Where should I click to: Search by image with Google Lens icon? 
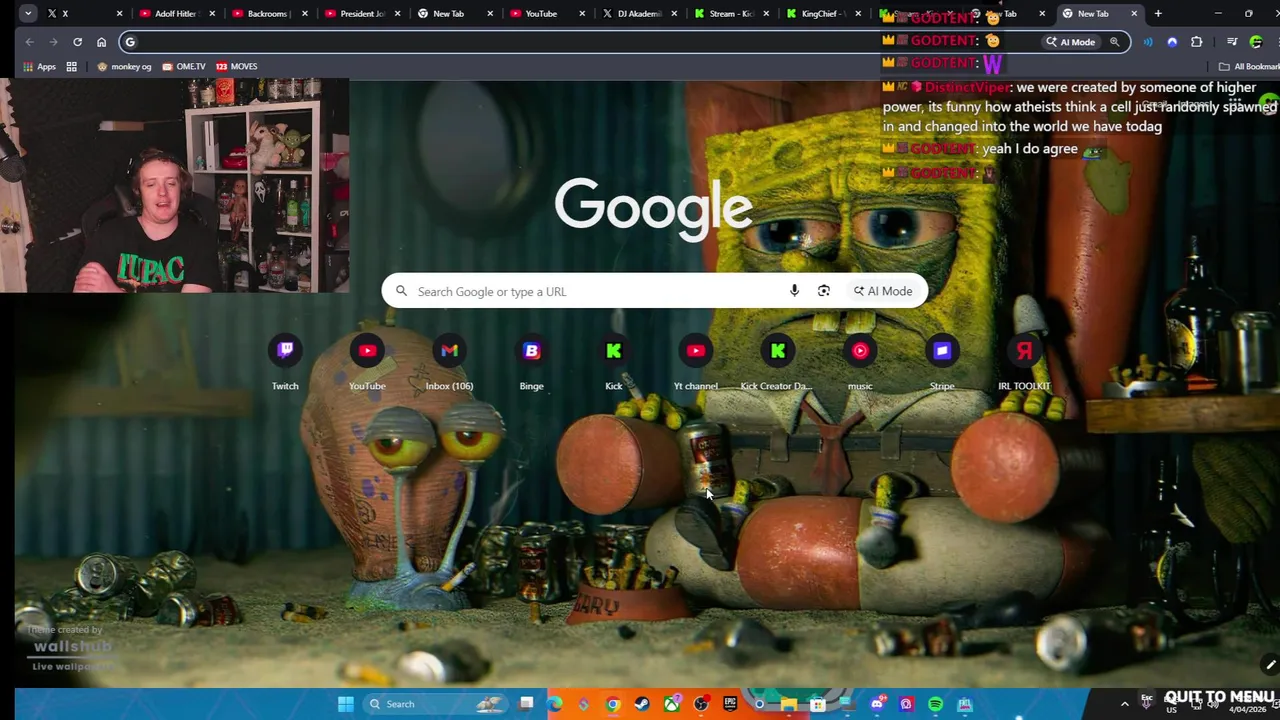click(x=823, y=291)
